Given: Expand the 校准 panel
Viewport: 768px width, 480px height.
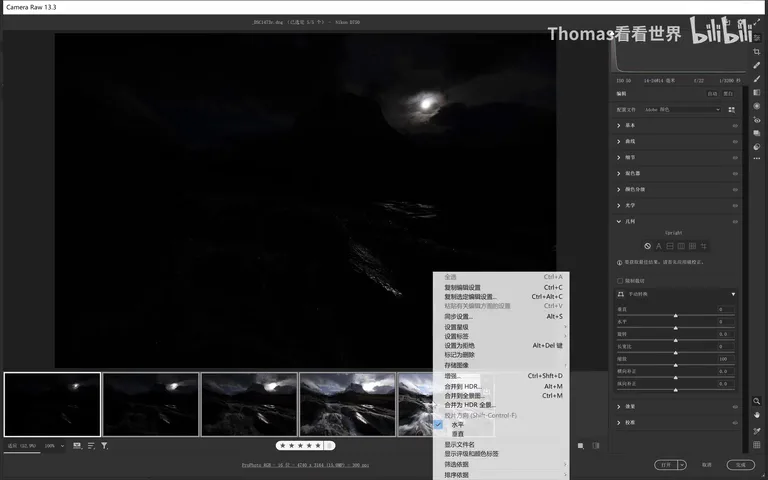Looking at the screenshot, I should click(x=619, y=422).
